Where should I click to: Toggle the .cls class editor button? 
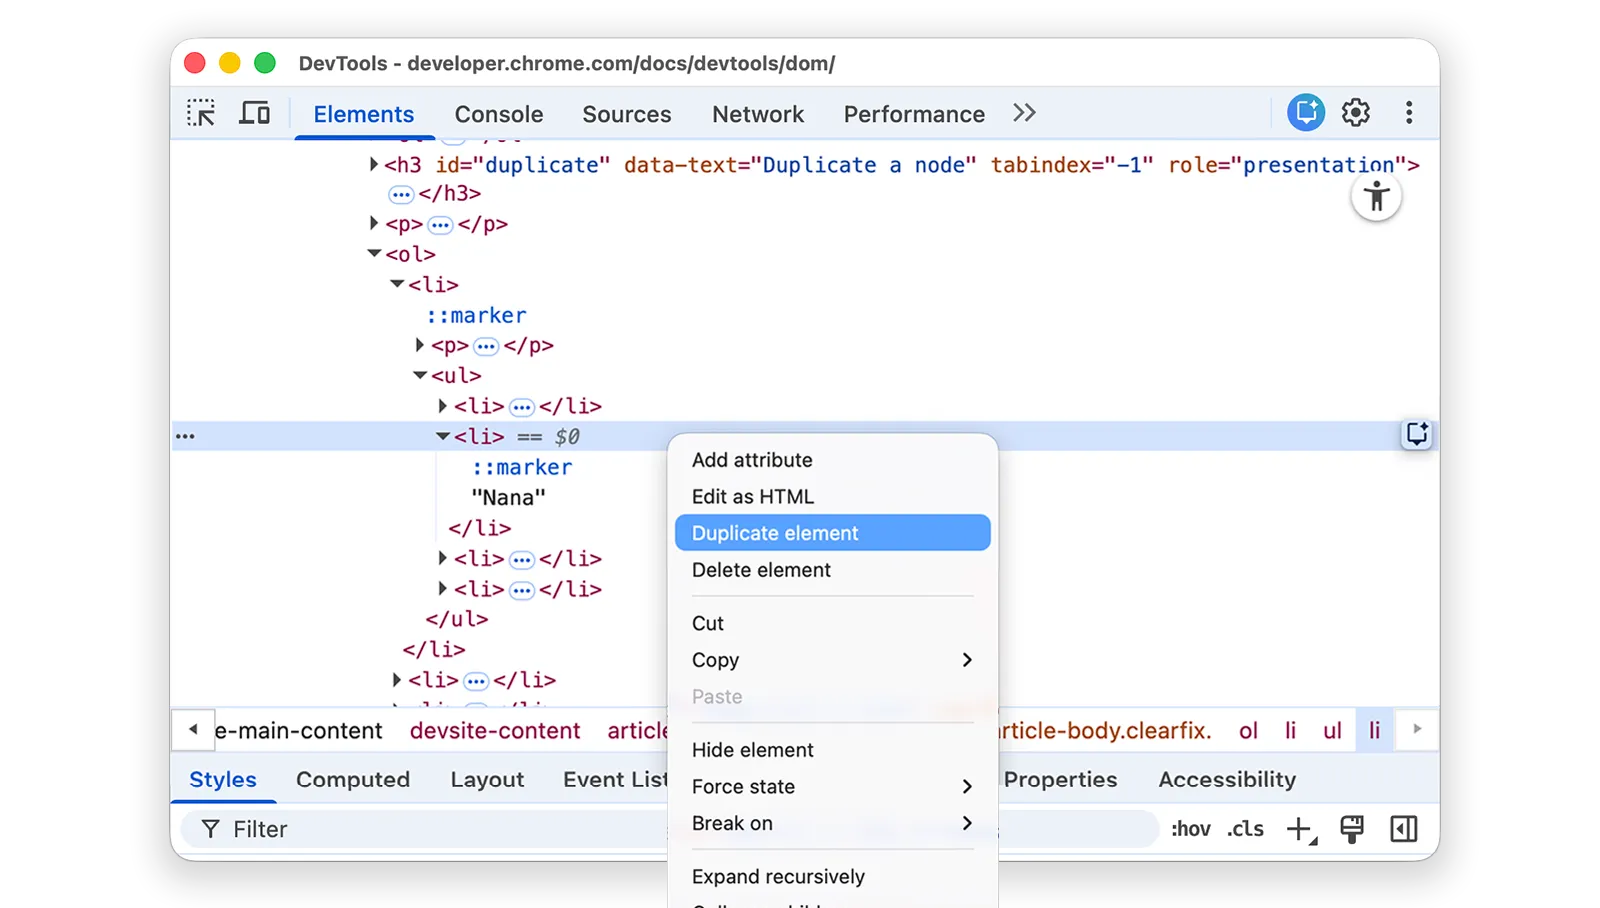coord(1246,829)
